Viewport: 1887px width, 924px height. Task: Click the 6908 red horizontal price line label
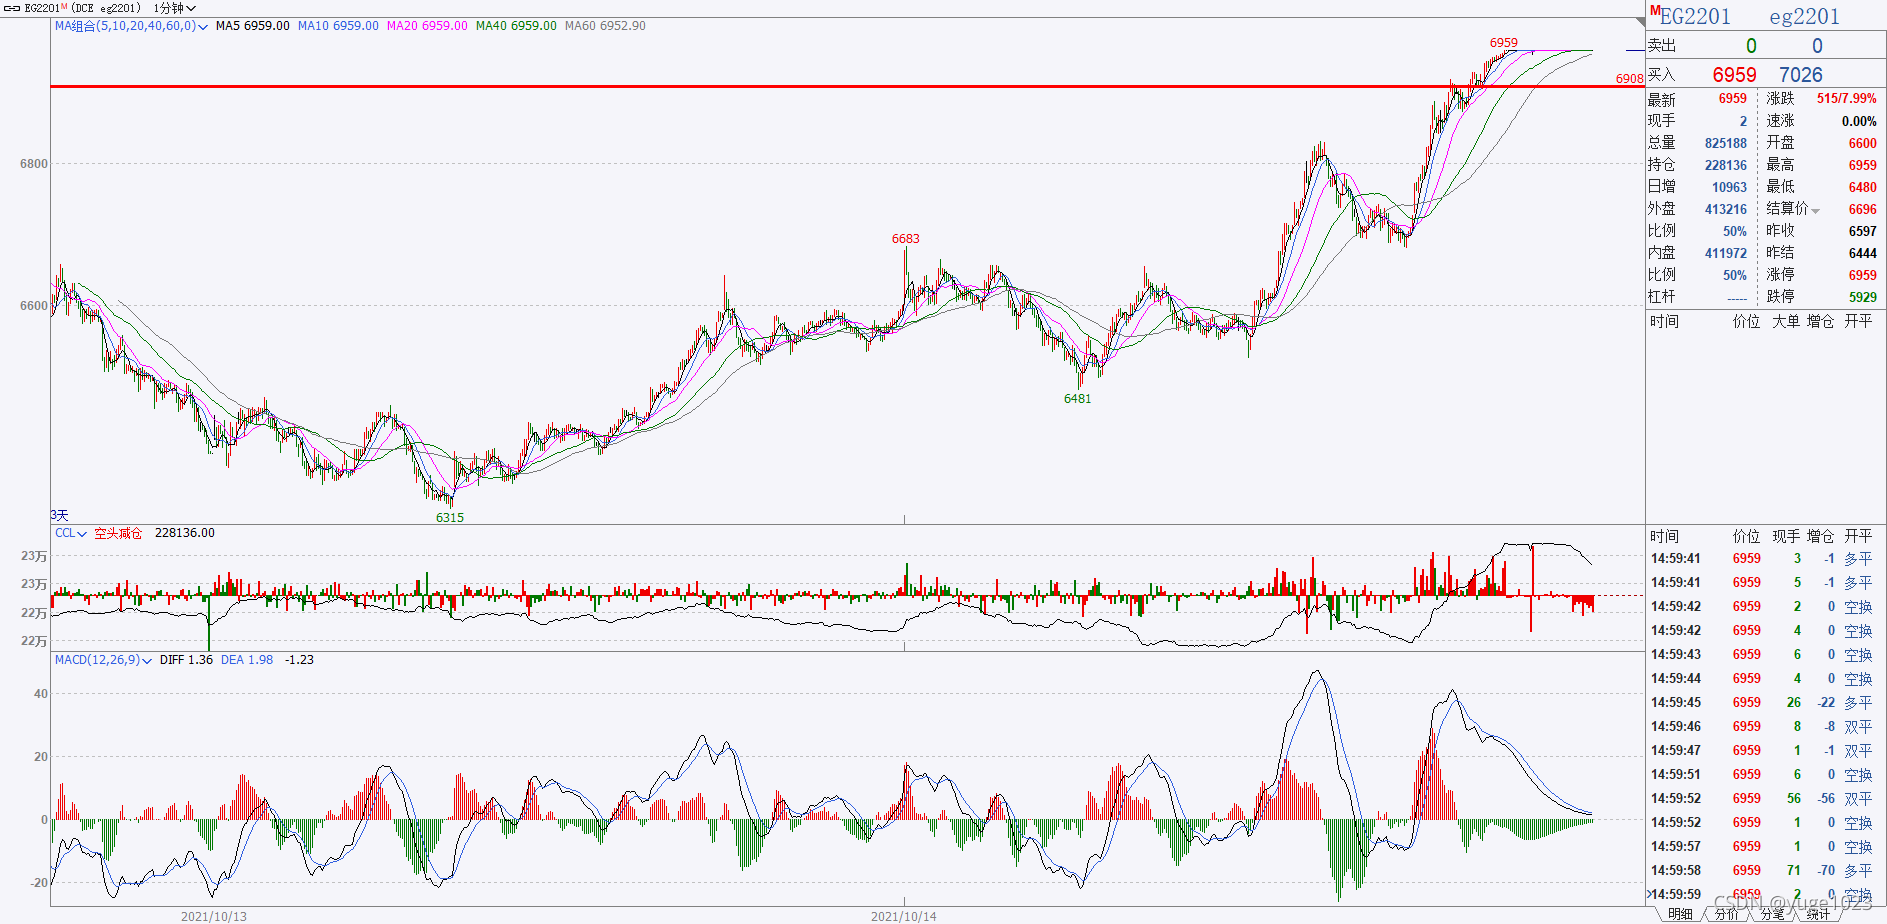pos(1629,79)
